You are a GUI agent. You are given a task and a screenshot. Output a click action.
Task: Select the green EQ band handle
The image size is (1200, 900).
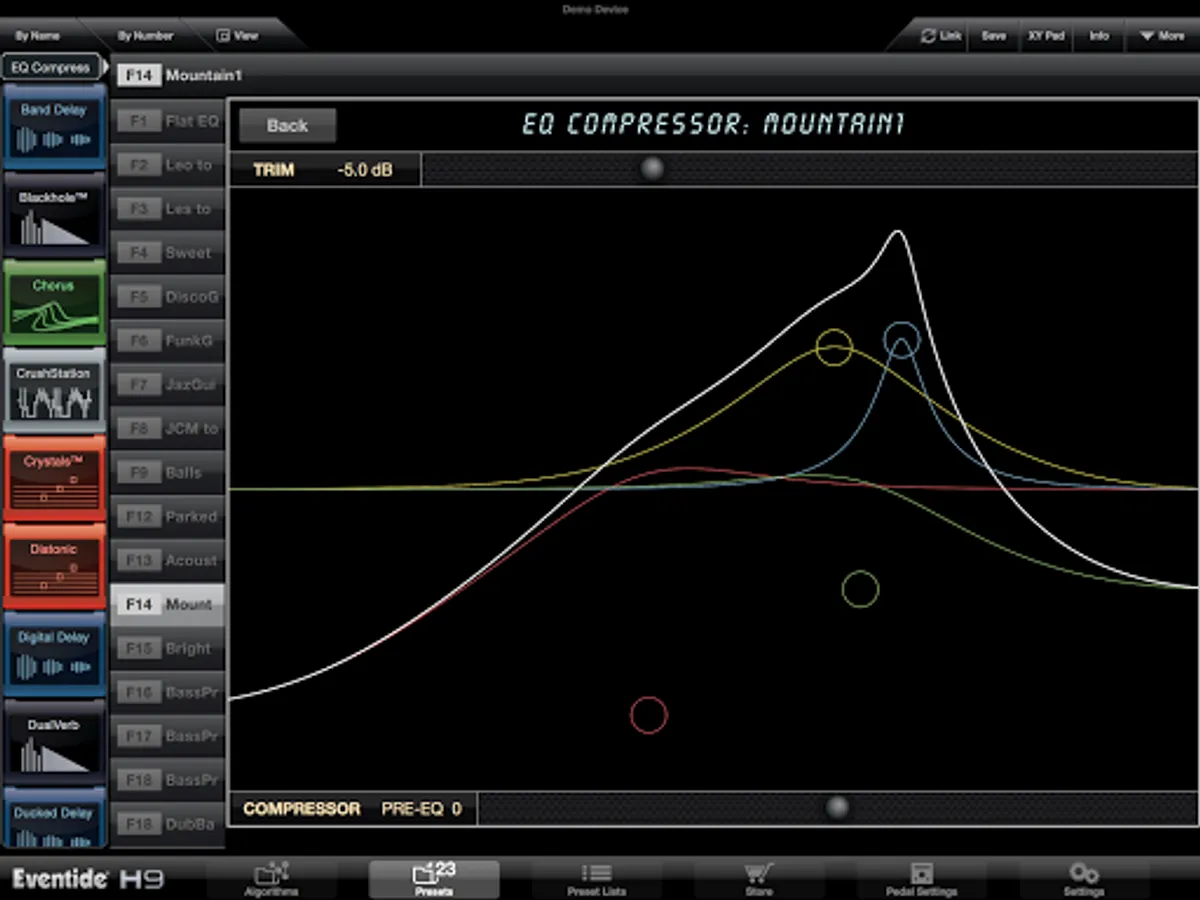pos(860,590)
